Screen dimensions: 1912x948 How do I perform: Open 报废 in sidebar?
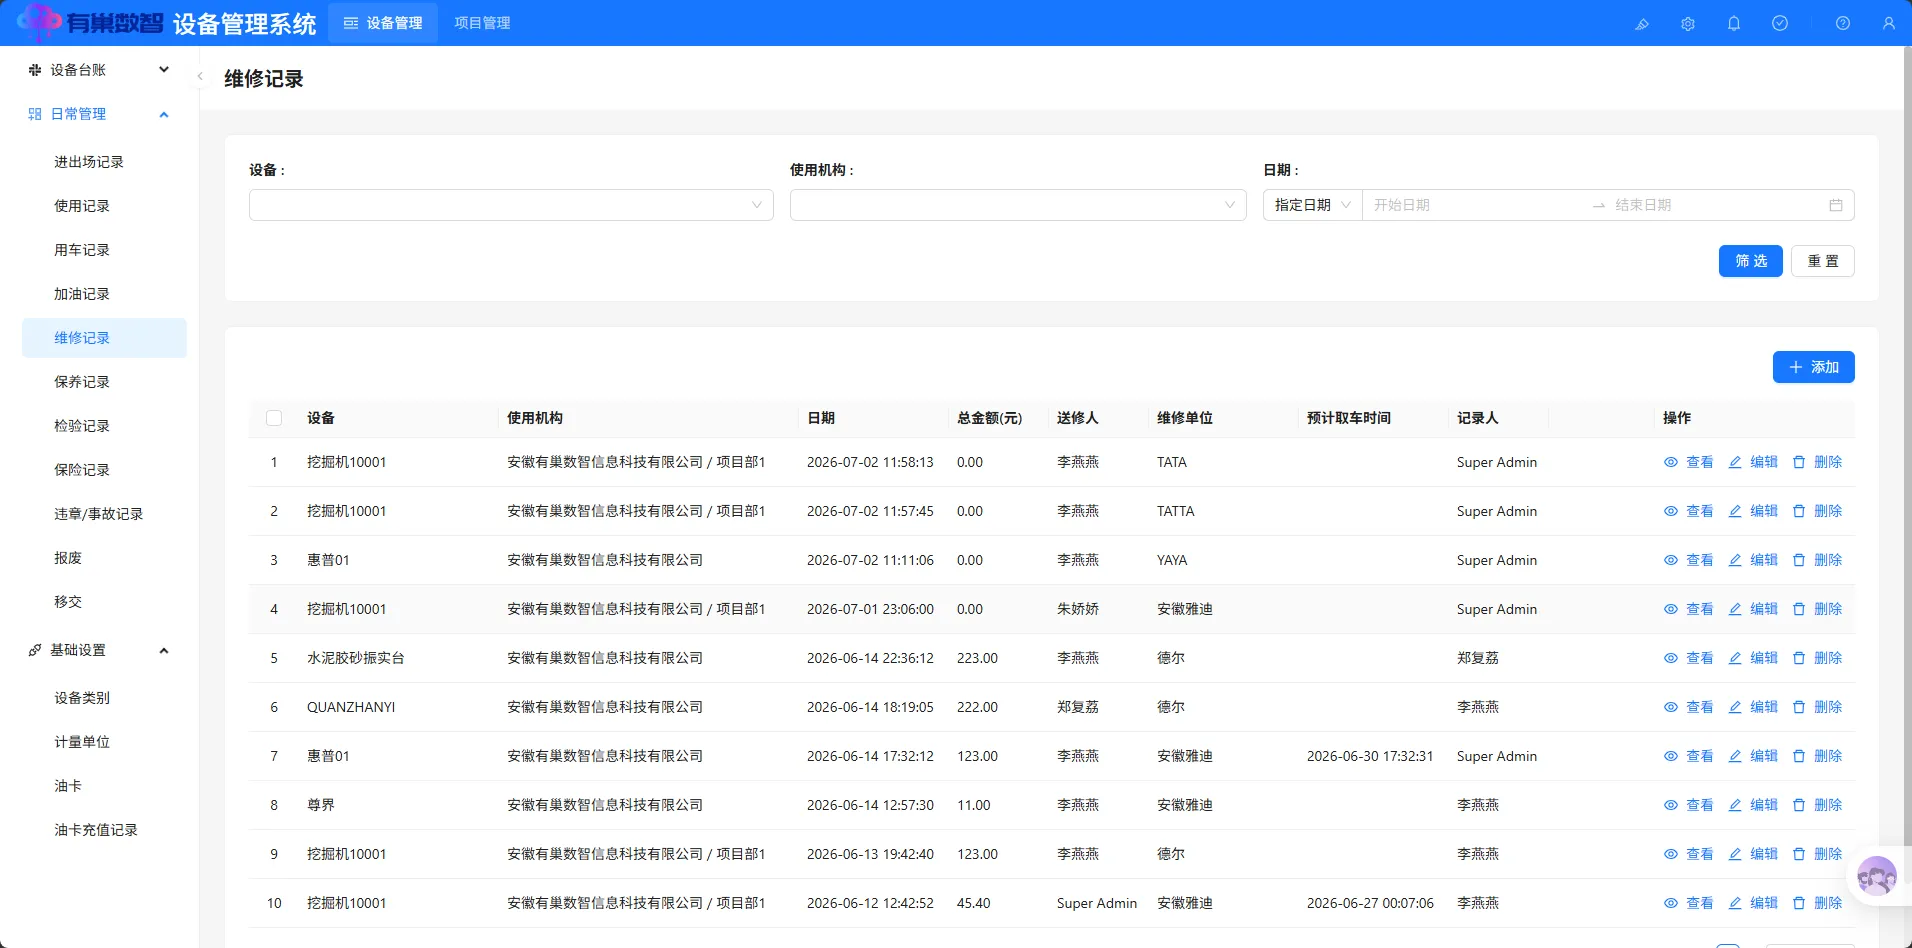click(104, 558)
